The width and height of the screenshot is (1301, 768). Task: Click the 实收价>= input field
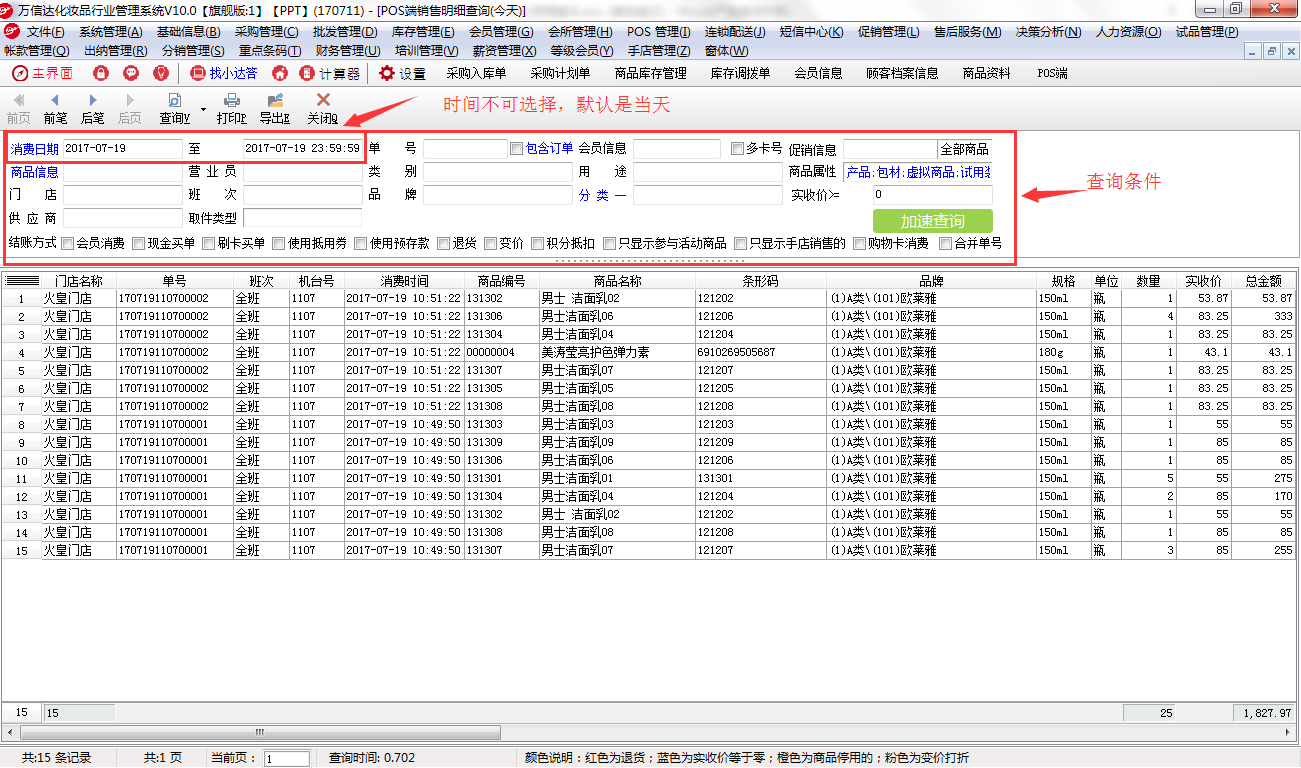pyautogui.click(x=932, y=195)
